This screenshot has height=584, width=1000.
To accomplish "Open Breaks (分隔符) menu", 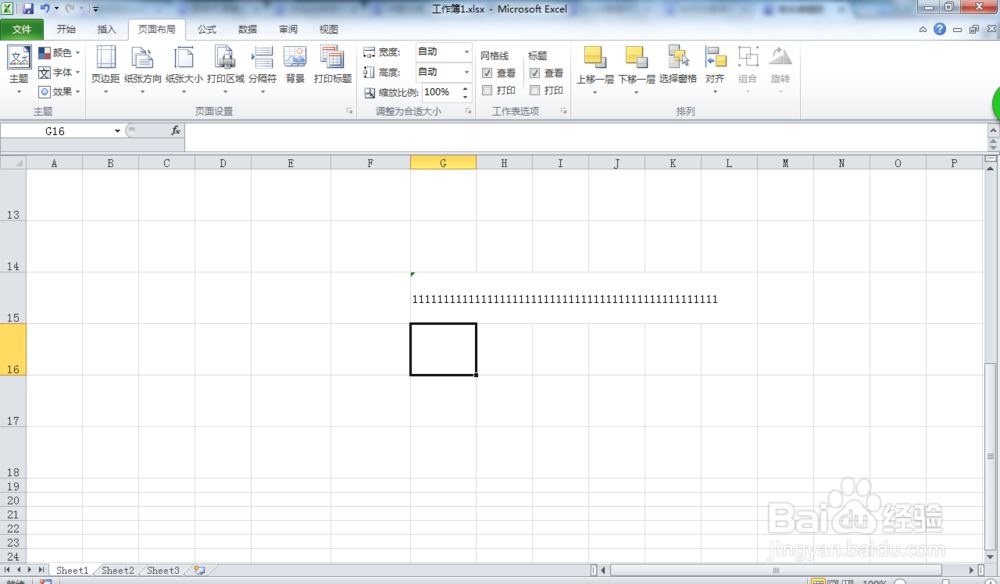I will coord(262,69).
